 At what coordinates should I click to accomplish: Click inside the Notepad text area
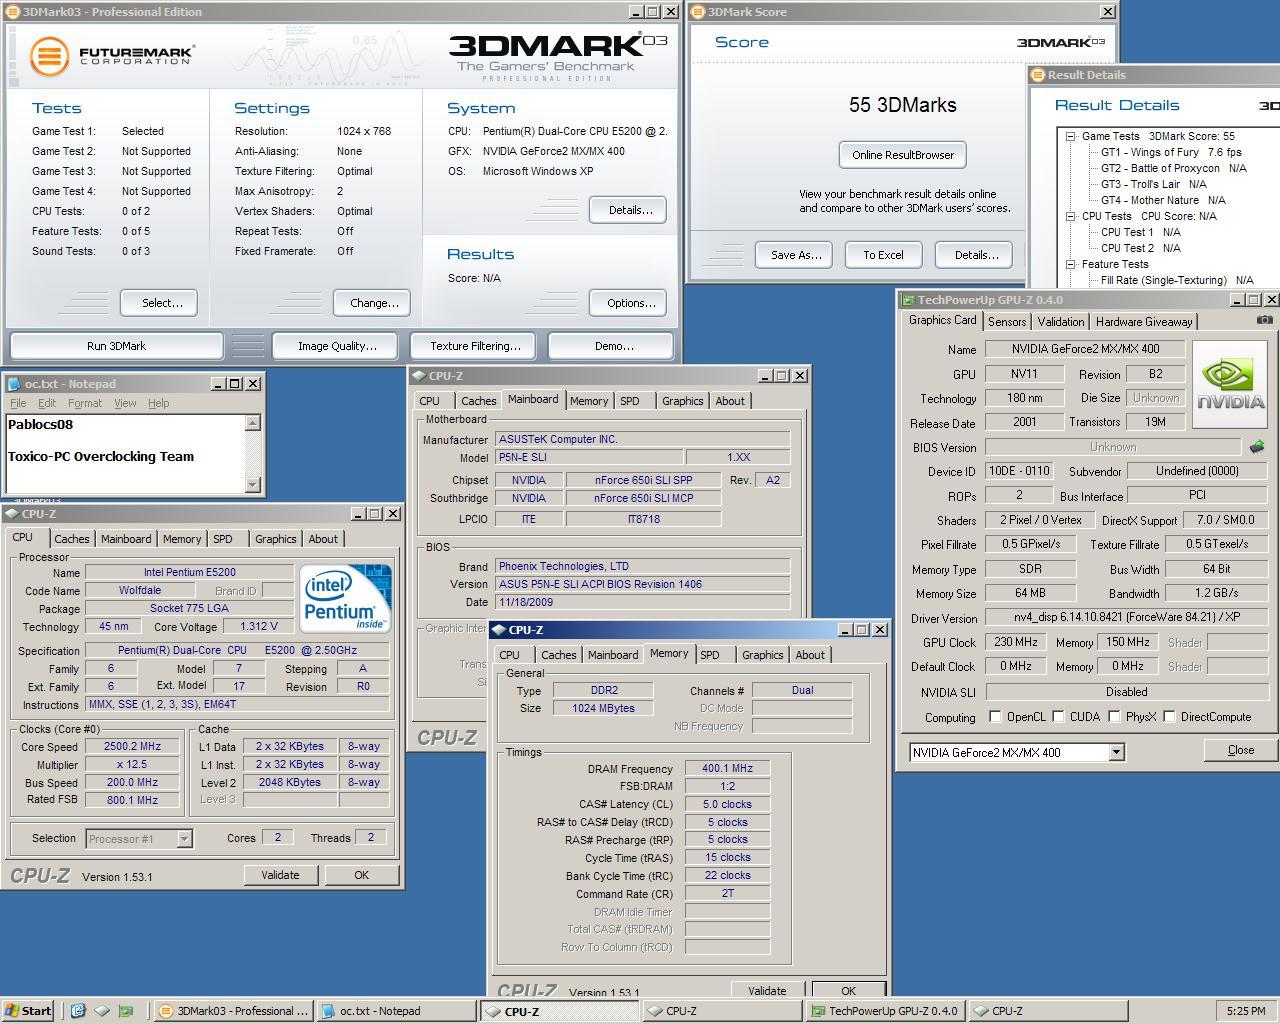pyautogui.click(x=125, y=454)
